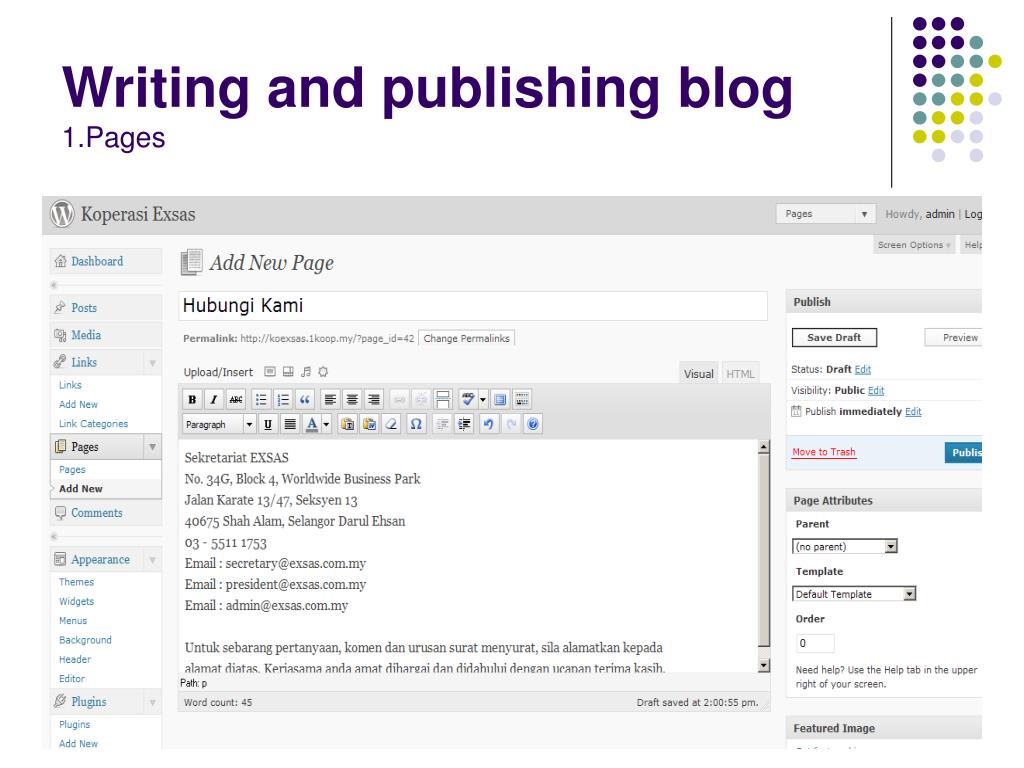Insert the More tag

(443, 399)
